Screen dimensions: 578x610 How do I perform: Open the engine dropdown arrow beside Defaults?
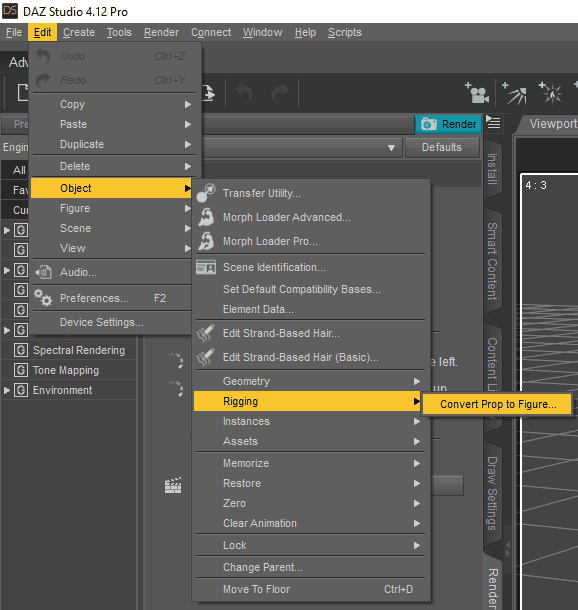point(391,147)
